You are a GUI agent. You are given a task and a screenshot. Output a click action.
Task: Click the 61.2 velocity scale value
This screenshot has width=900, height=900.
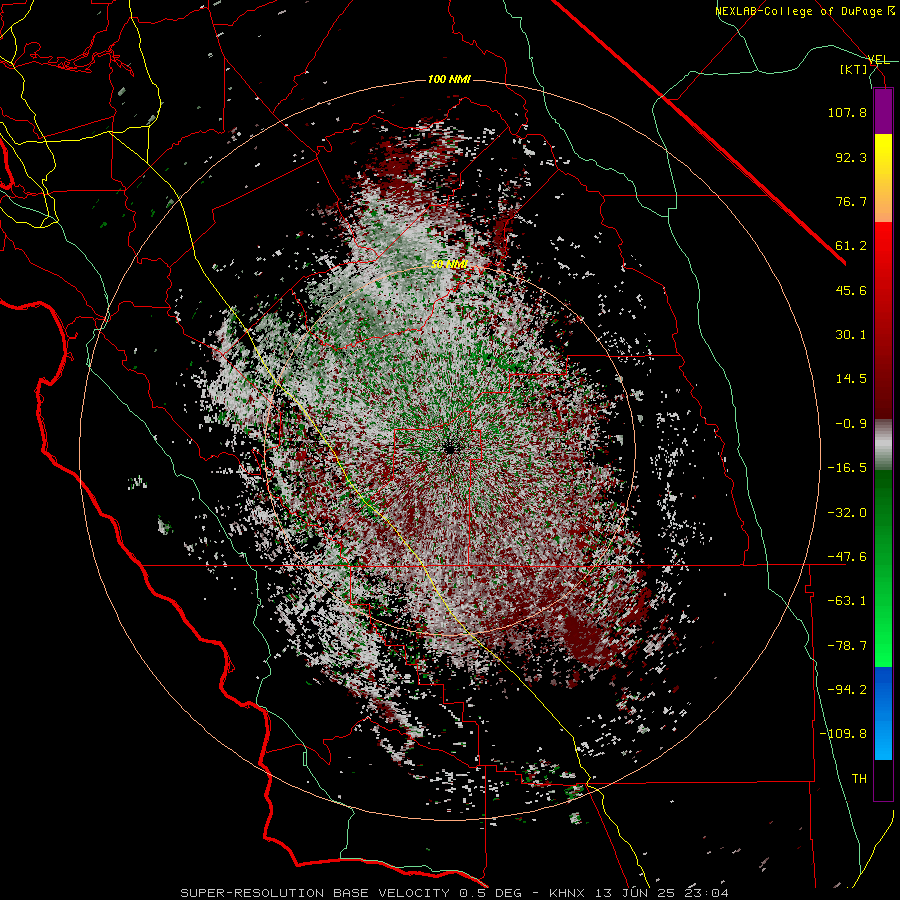851,246
